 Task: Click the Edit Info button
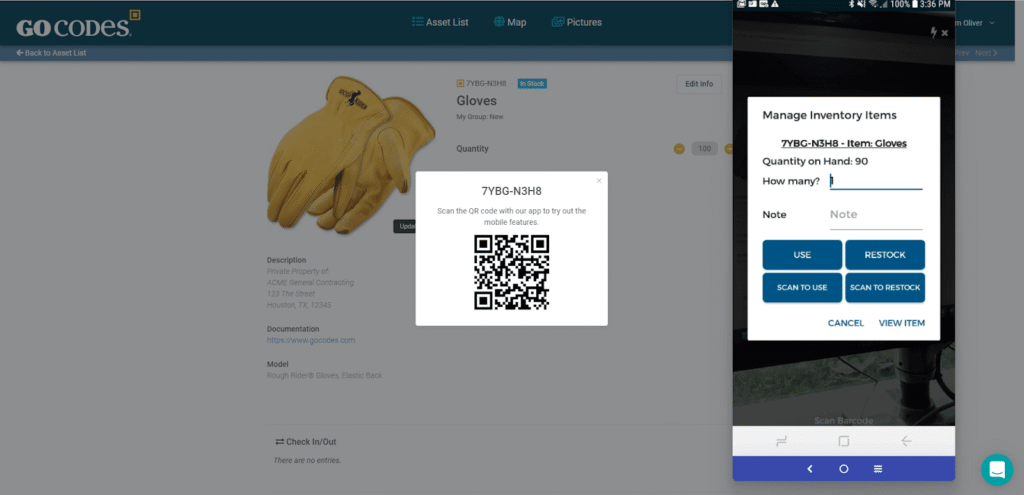click(699, 84)
